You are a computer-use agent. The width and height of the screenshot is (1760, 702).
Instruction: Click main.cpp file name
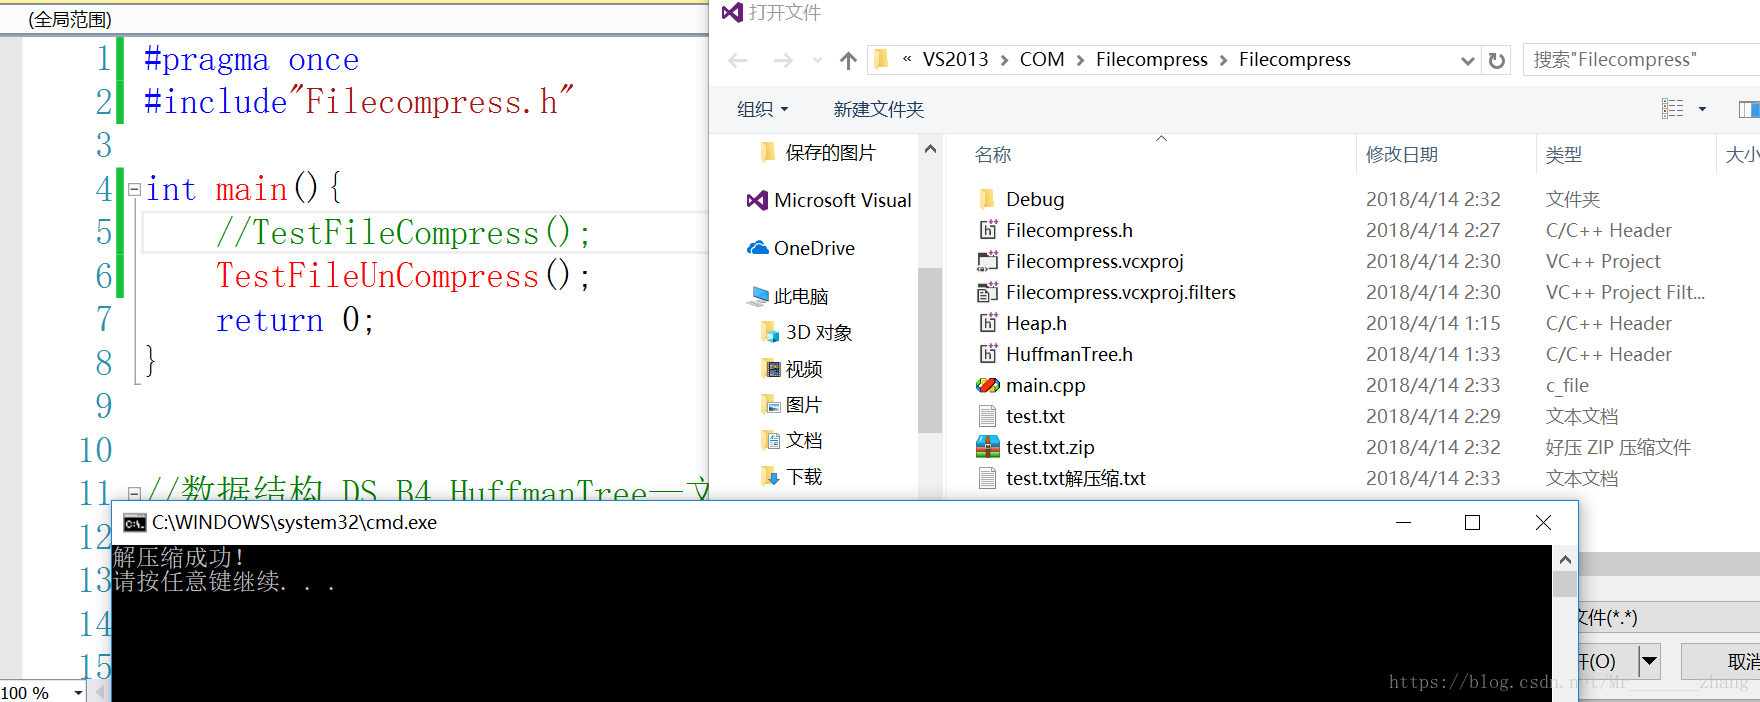[1045, 385]
